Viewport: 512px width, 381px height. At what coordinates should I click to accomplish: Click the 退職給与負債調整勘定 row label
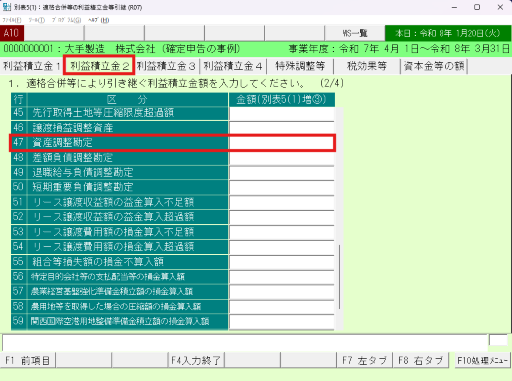click(x=83, y=173)
